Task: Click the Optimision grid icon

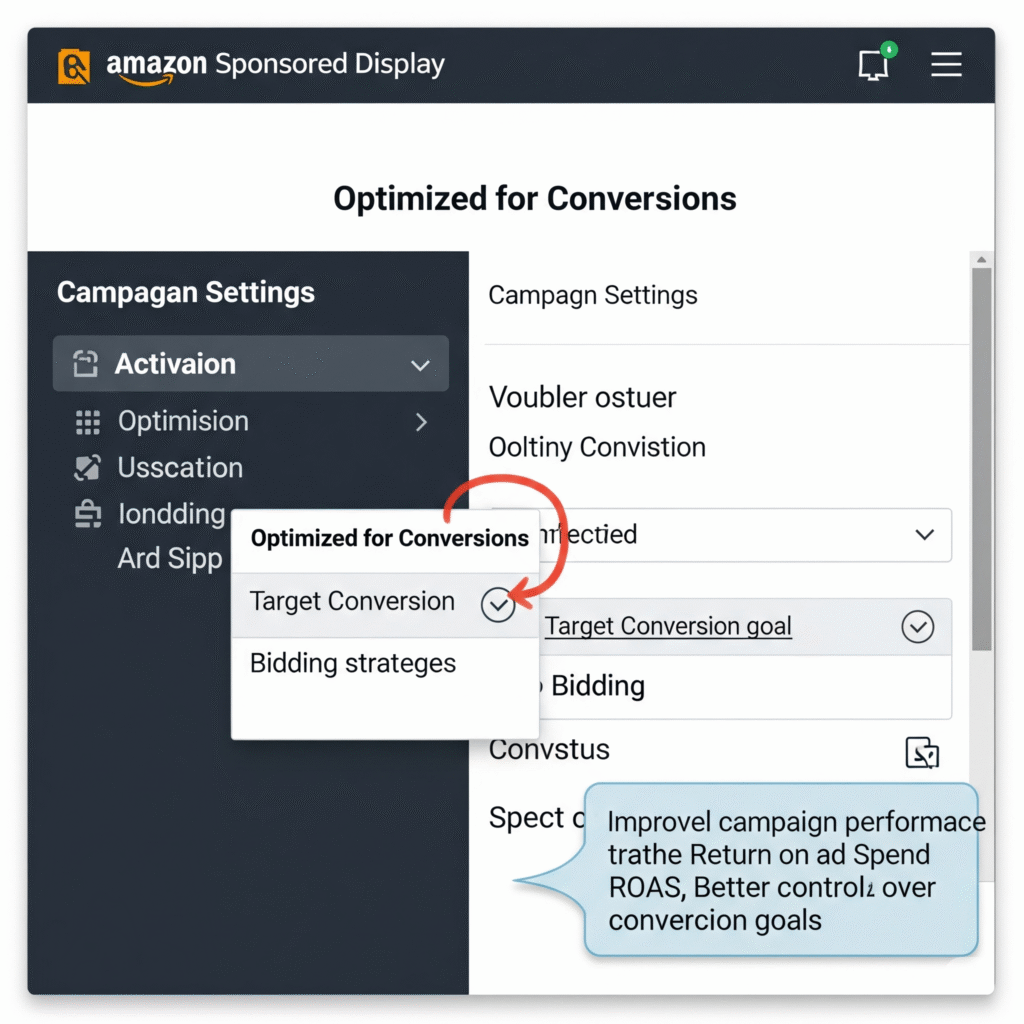Action: click(x=88, y=422)
